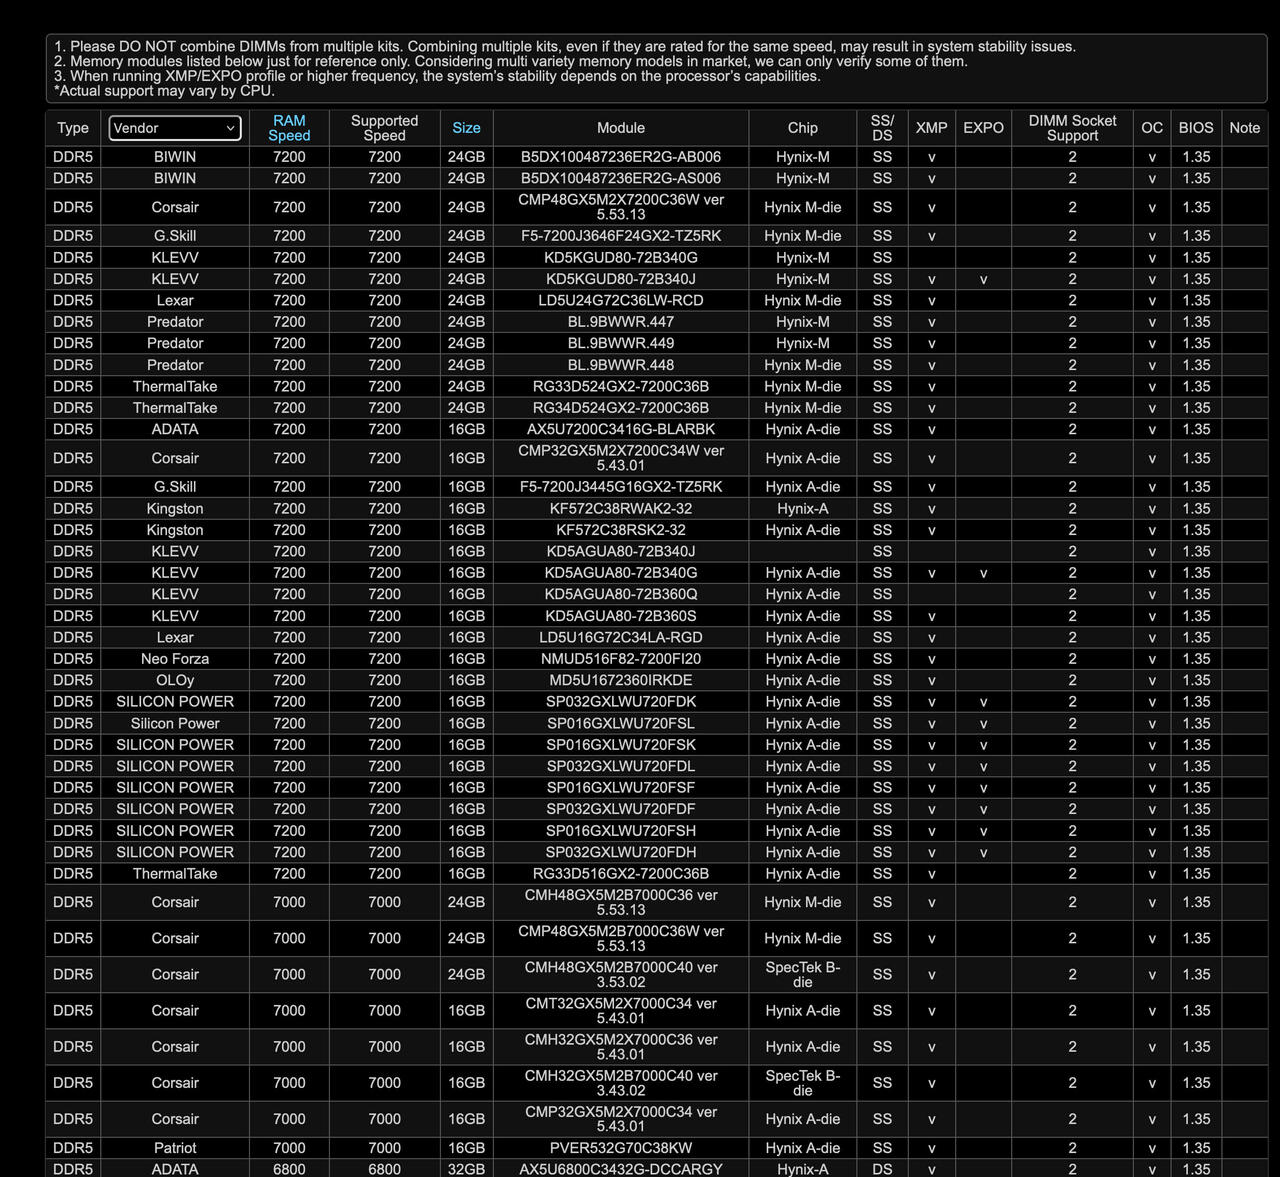Select module KF572C38RSK2-32
The image size is (1280, 1177).
(621, 530)
